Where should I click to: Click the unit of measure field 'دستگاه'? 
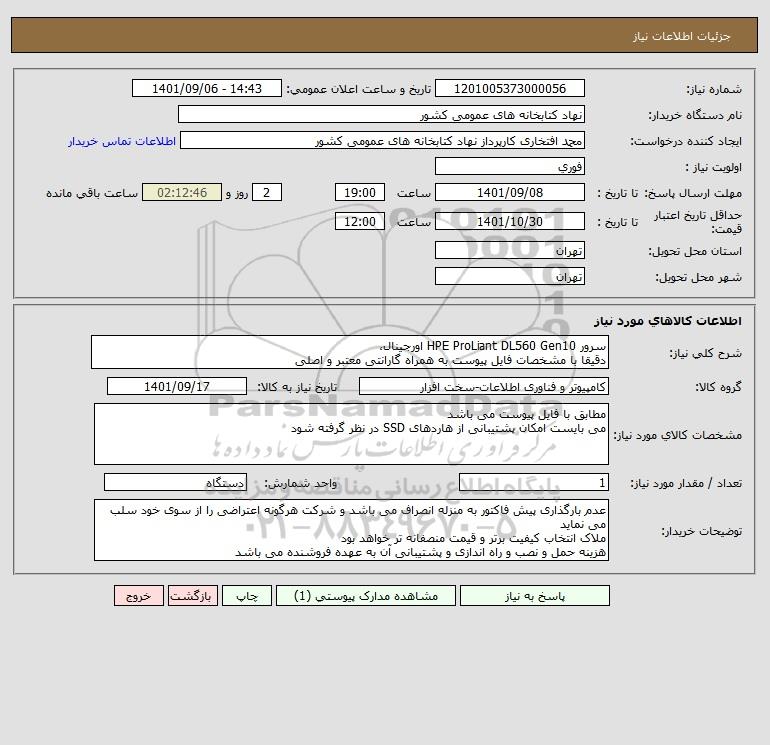[175, 482]
